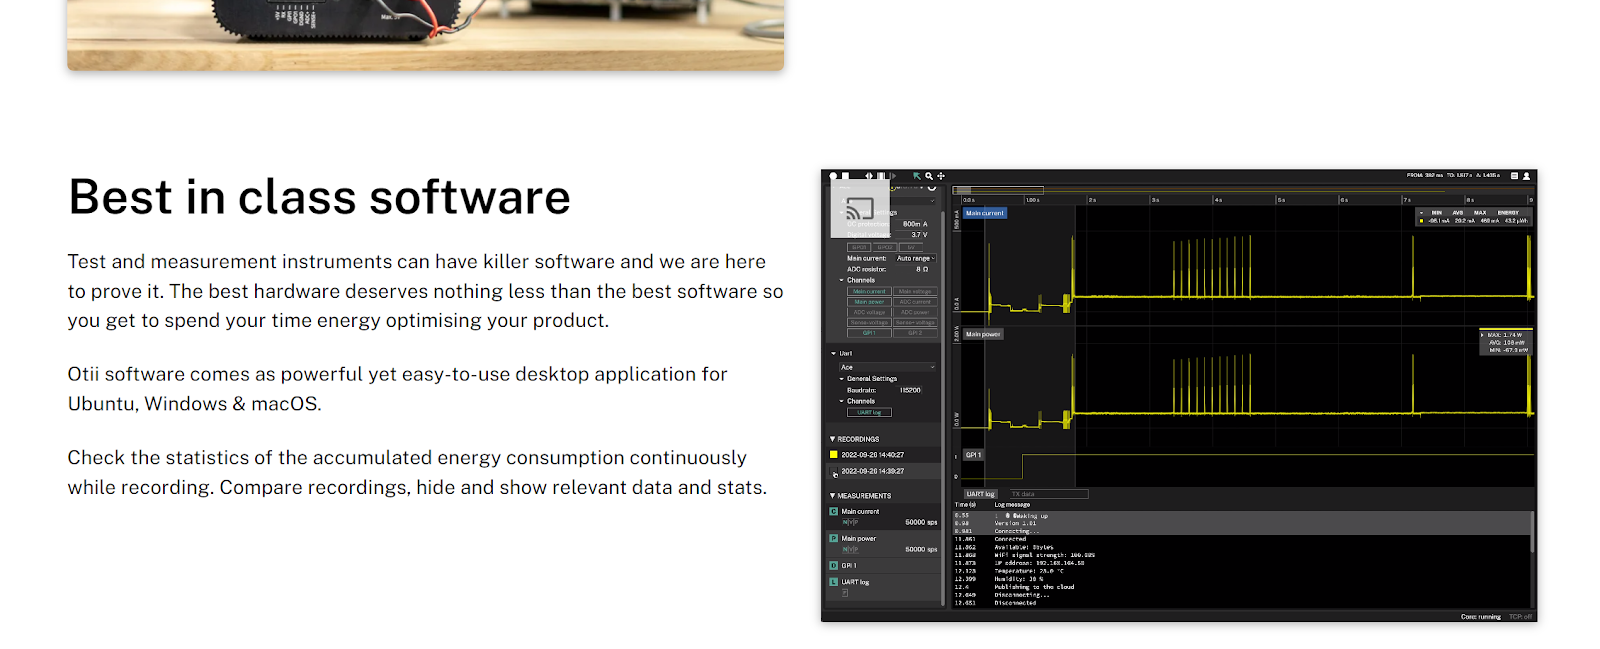Toggle the ADC power channel button
Image resolution: width=1600 pixels, height=649 pixels.
tap(915, 312)
